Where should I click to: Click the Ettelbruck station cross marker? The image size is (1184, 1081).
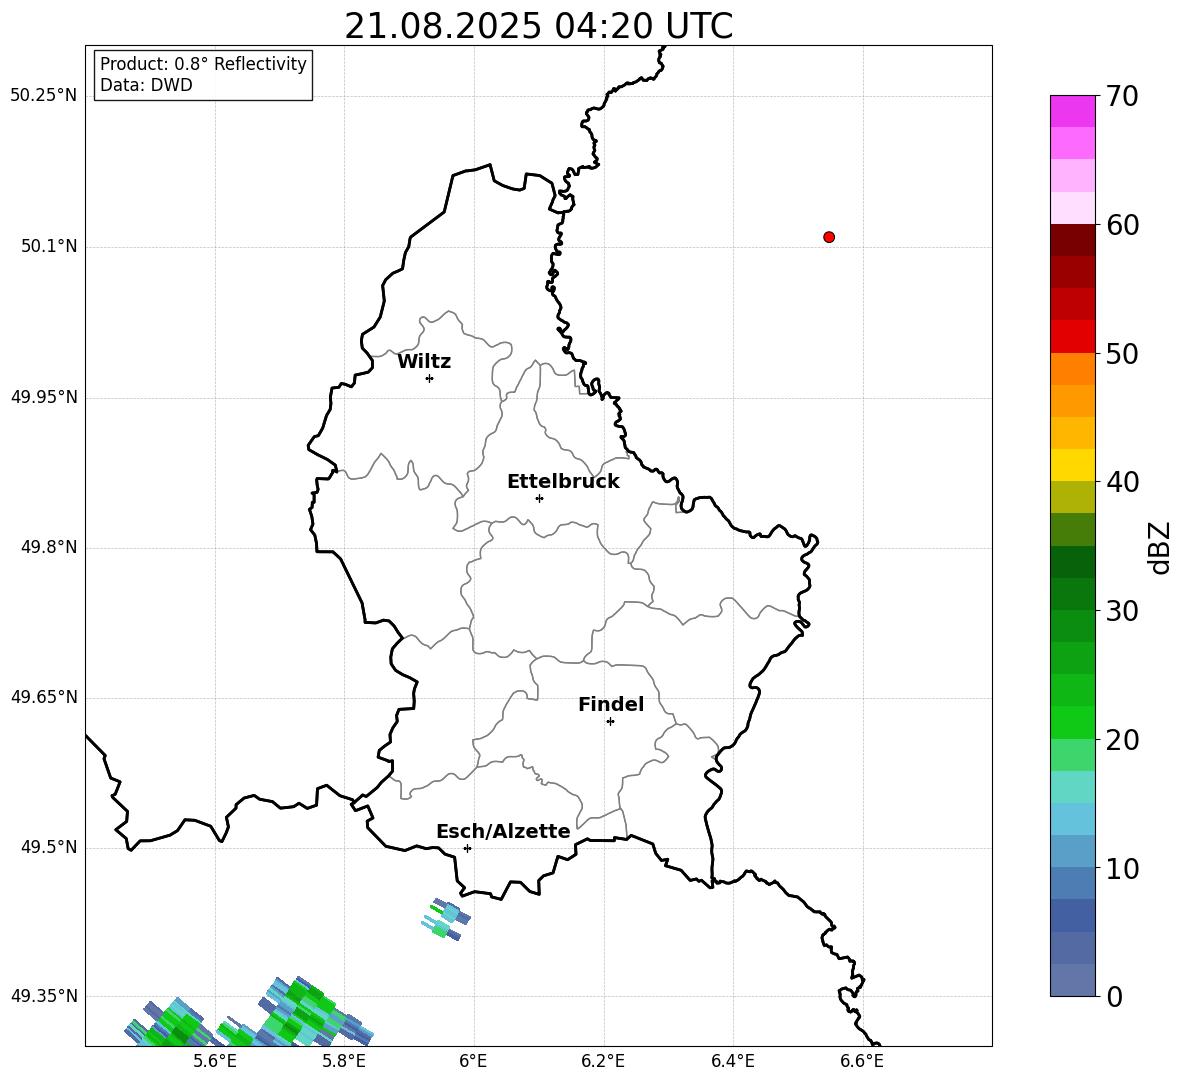pyautogui.click(x=539, y=498)
